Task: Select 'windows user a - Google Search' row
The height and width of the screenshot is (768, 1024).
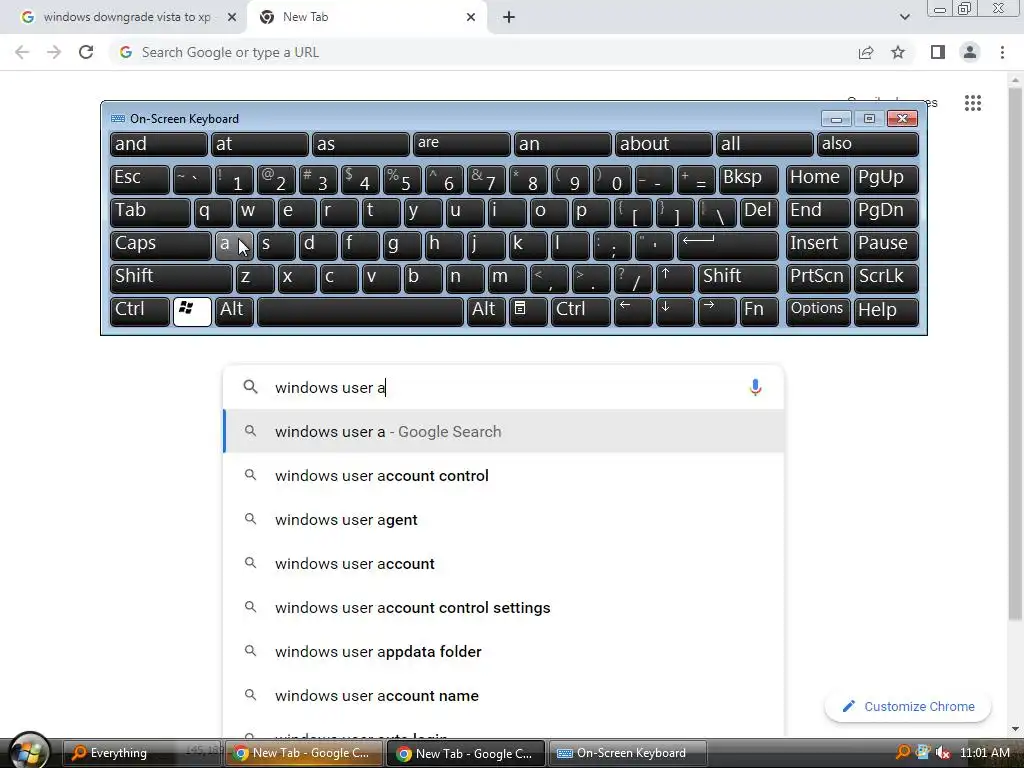Action: click(x=504, y=431)
